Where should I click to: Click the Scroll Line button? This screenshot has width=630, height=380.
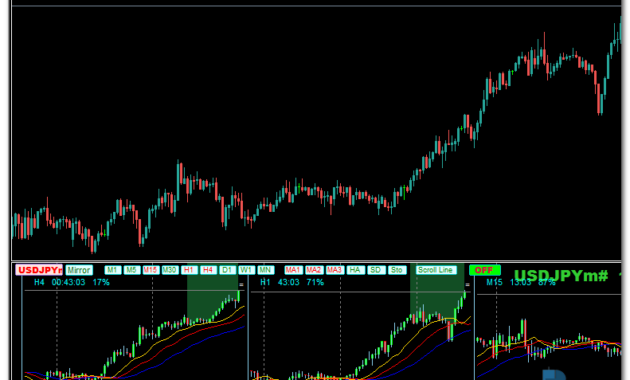pos(436,270)
